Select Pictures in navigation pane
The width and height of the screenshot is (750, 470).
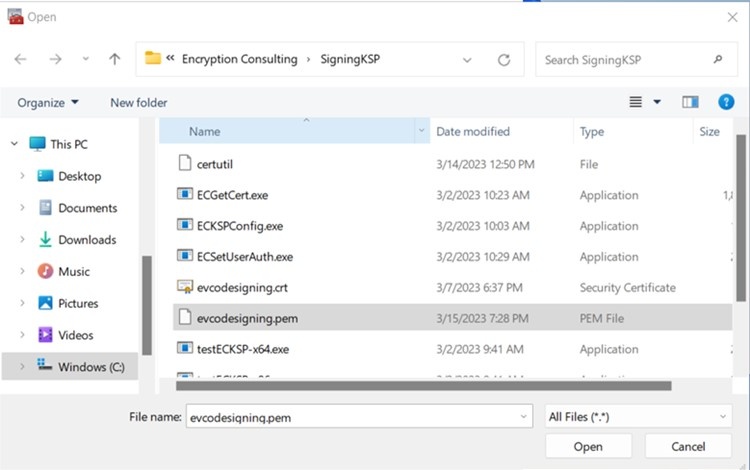coord(78,303)
